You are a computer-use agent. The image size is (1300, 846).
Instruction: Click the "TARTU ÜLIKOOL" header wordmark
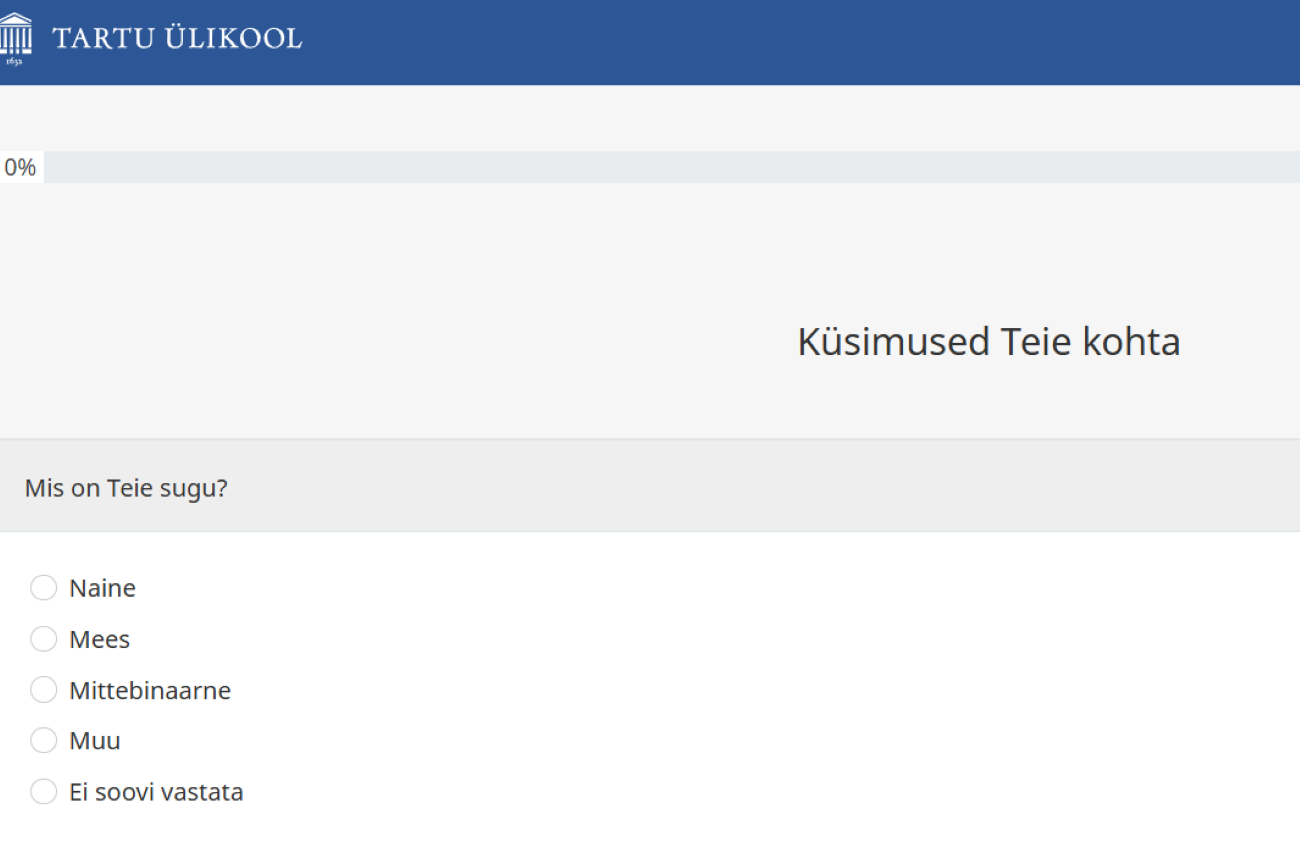[x=177, y=39]
